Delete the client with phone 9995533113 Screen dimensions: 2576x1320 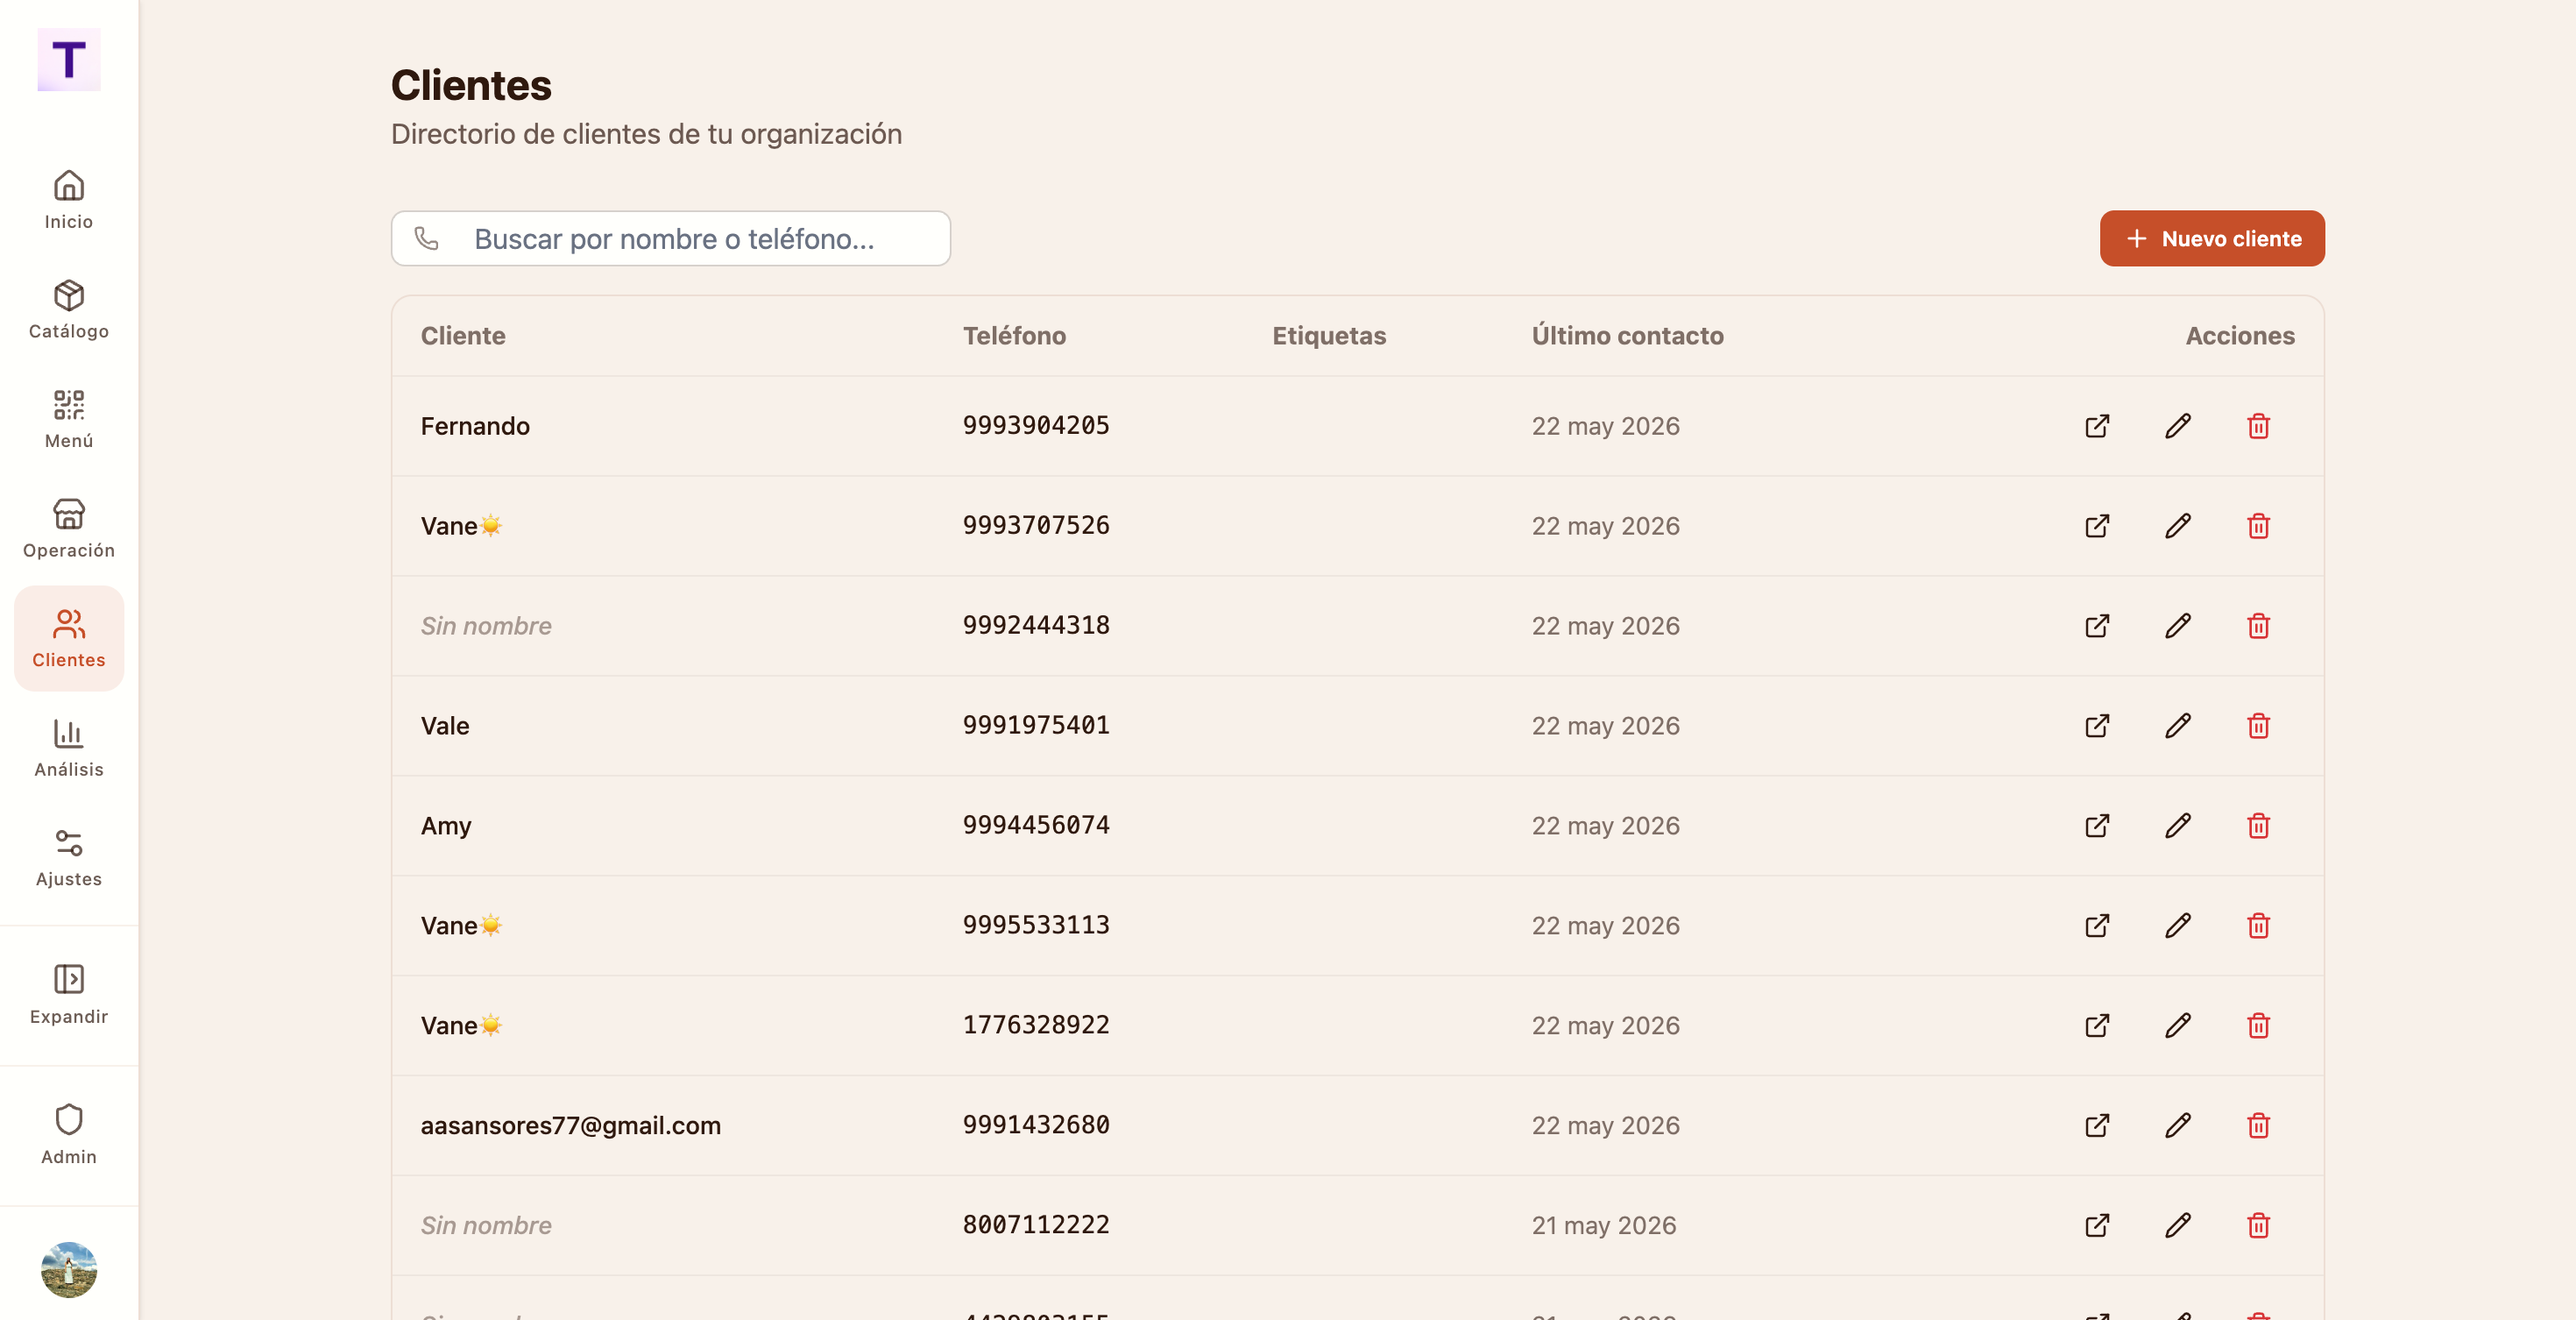[x=2258, y=926]
